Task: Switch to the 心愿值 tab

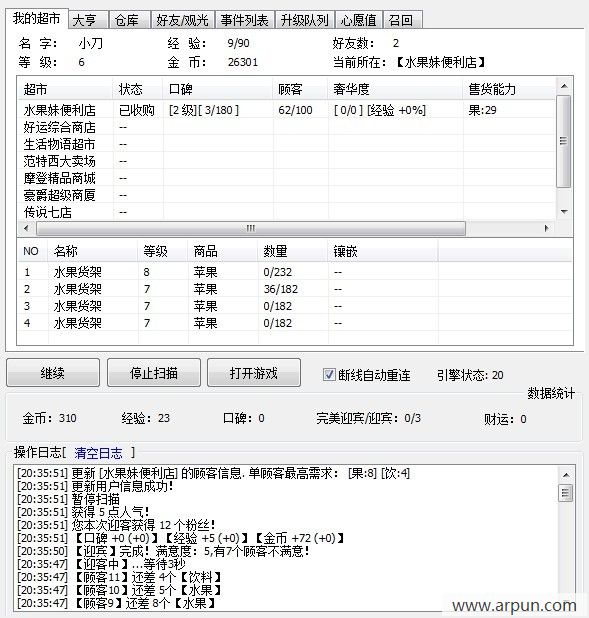Action: 358,20
